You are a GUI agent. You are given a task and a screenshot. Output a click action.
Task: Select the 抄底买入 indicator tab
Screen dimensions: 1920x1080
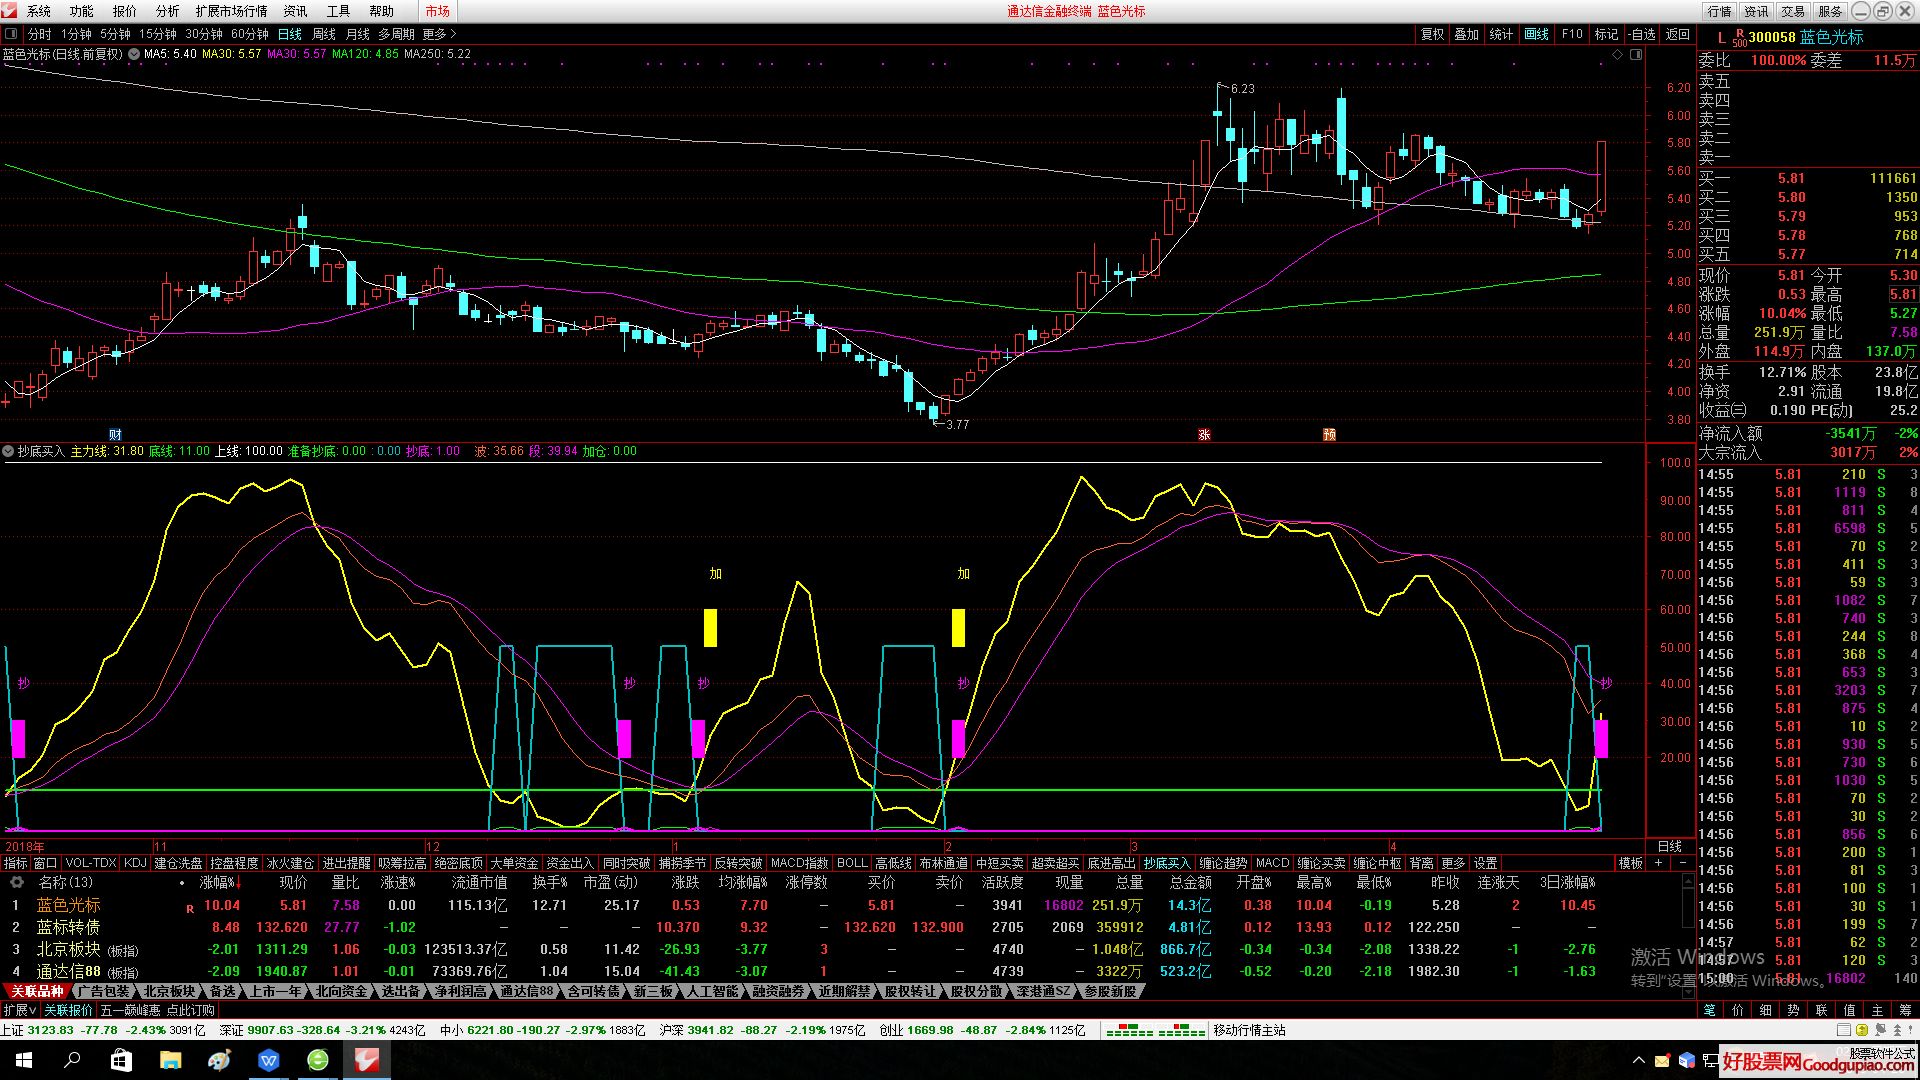pyautogui.click(x=1167, y=863)
